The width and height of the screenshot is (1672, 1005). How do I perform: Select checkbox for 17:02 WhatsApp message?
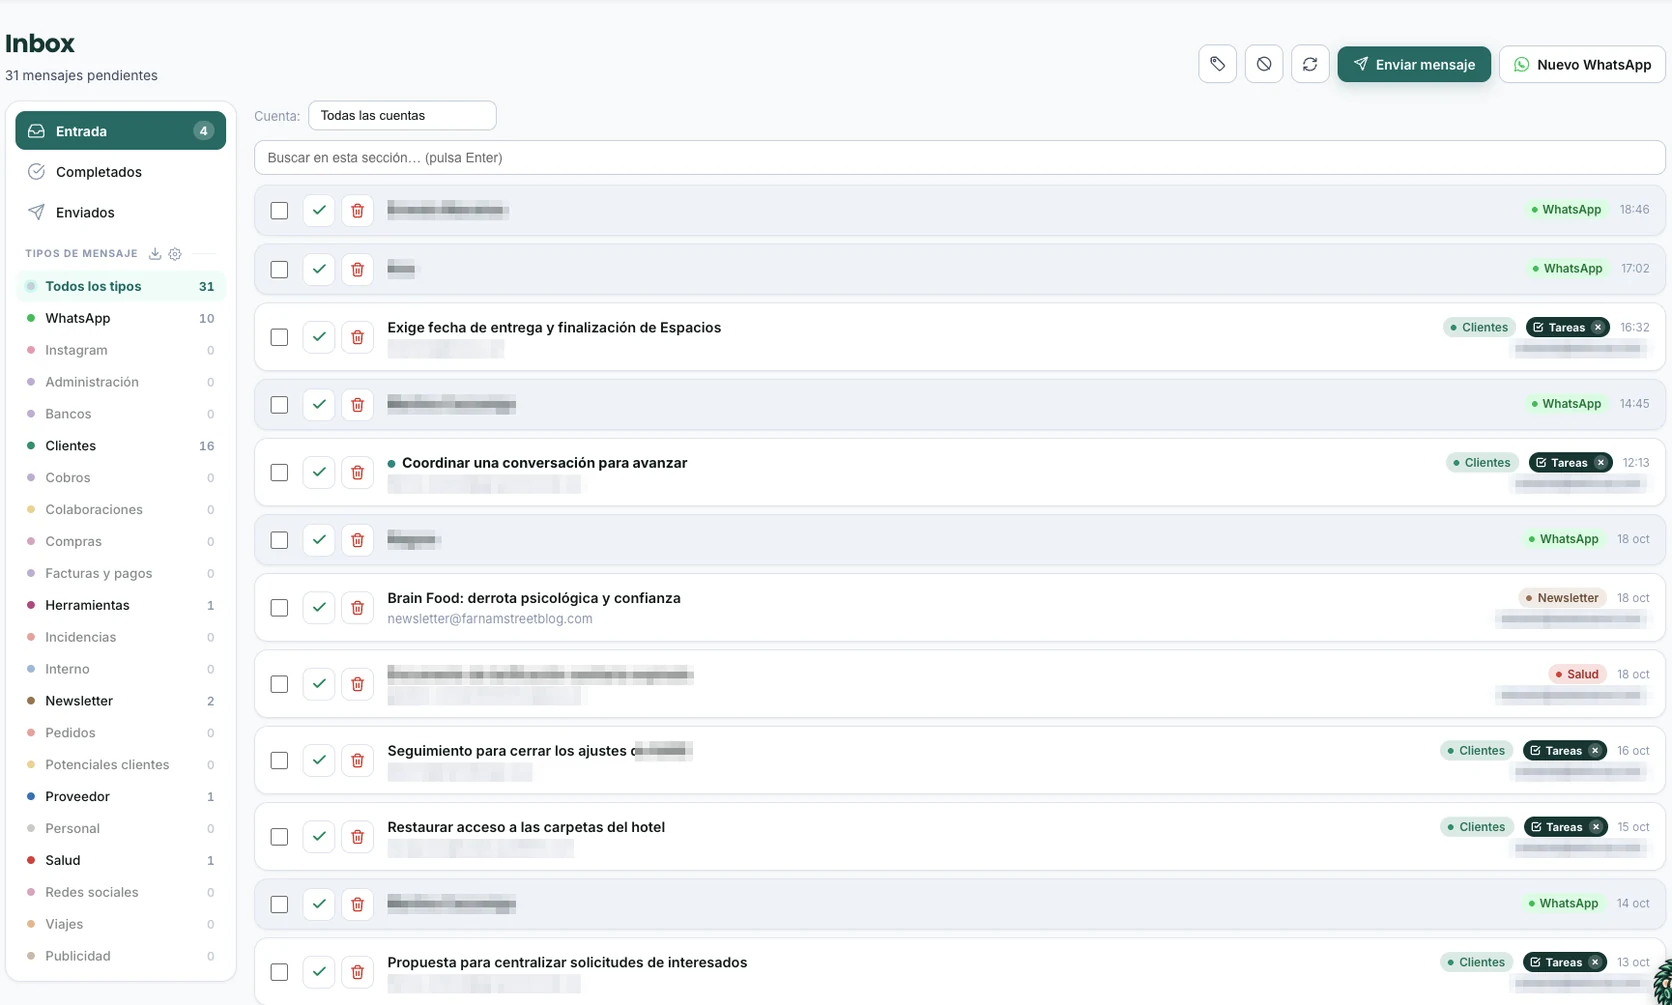pyautogui.click(x=279, y=269)
